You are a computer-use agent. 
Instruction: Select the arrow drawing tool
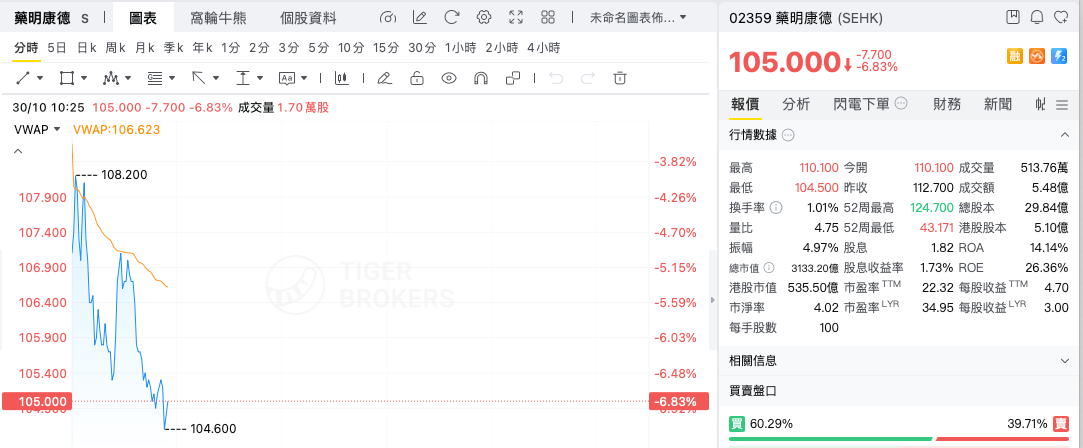[199, 78]
